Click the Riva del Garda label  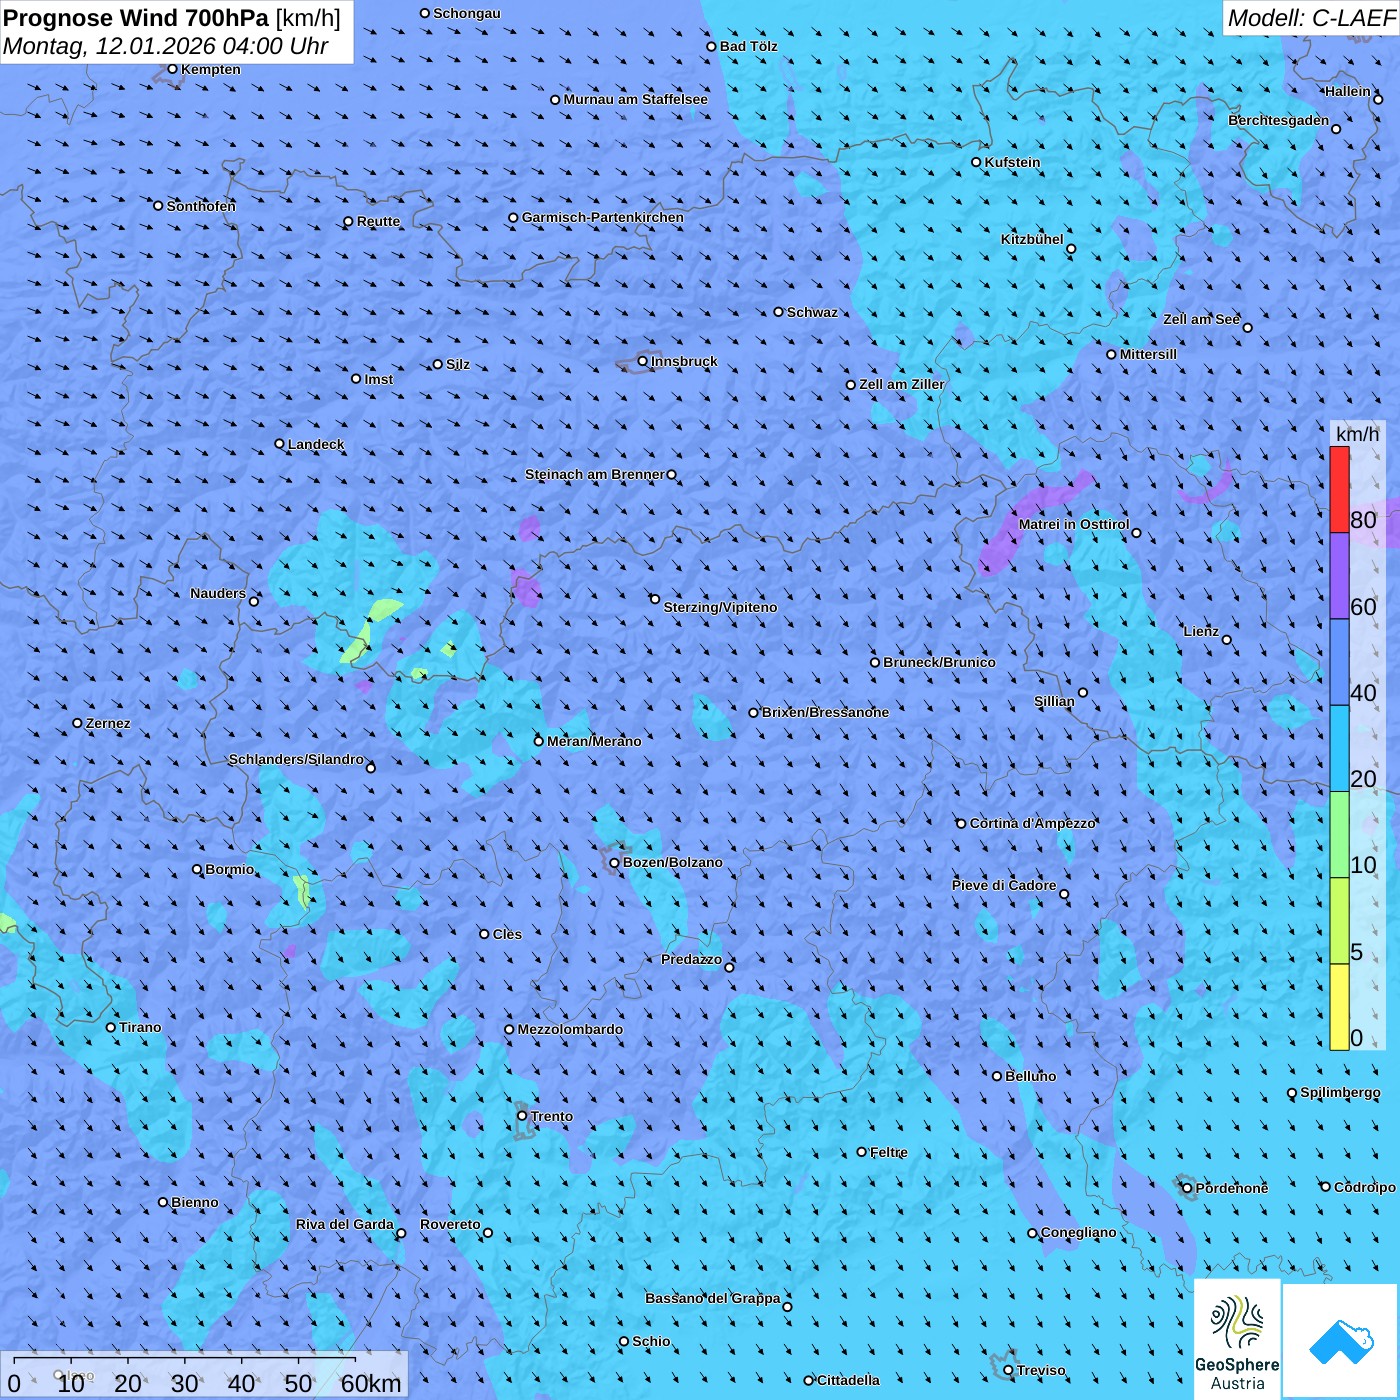click(345, 1224)
